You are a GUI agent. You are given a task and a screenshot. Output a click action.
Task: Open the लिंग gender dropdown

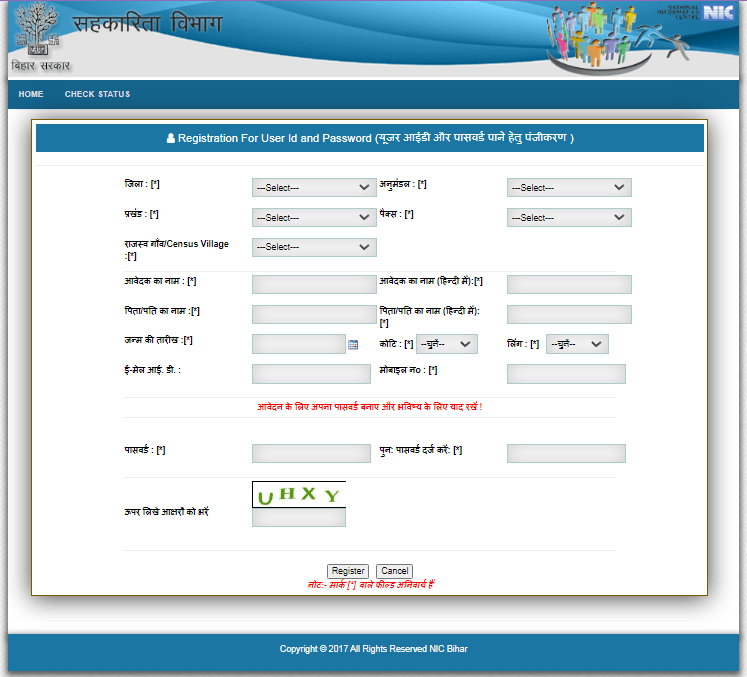[577, 344]
